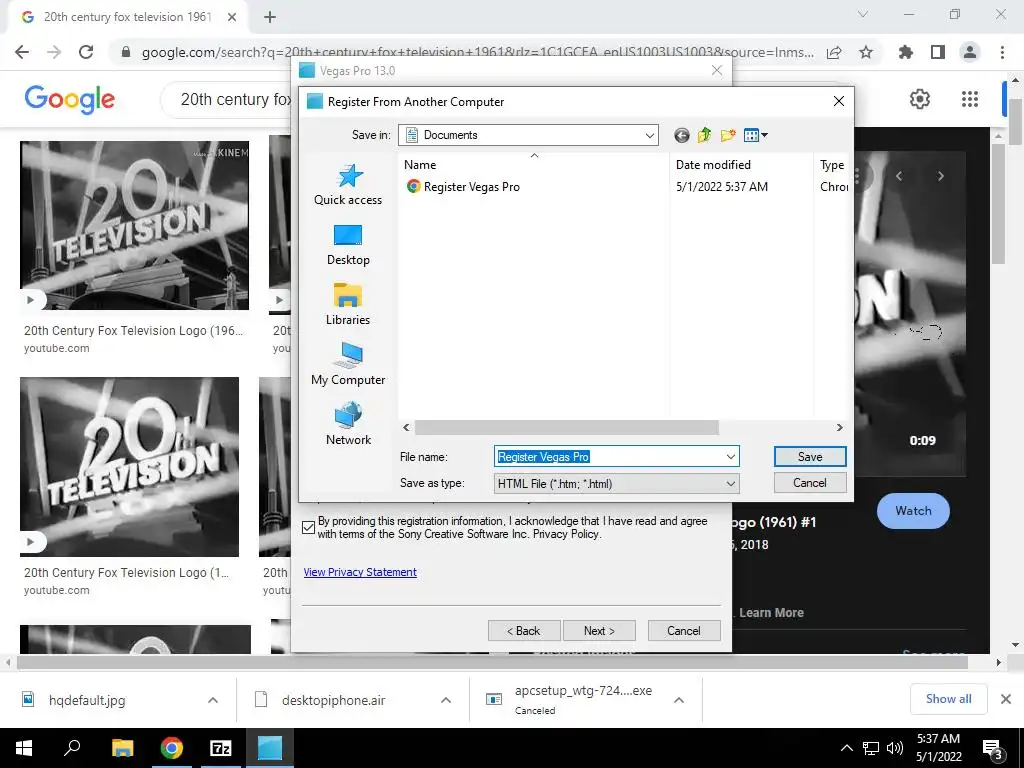Open second-row 20th Television logo thumbnail

(x=129, y=467)
